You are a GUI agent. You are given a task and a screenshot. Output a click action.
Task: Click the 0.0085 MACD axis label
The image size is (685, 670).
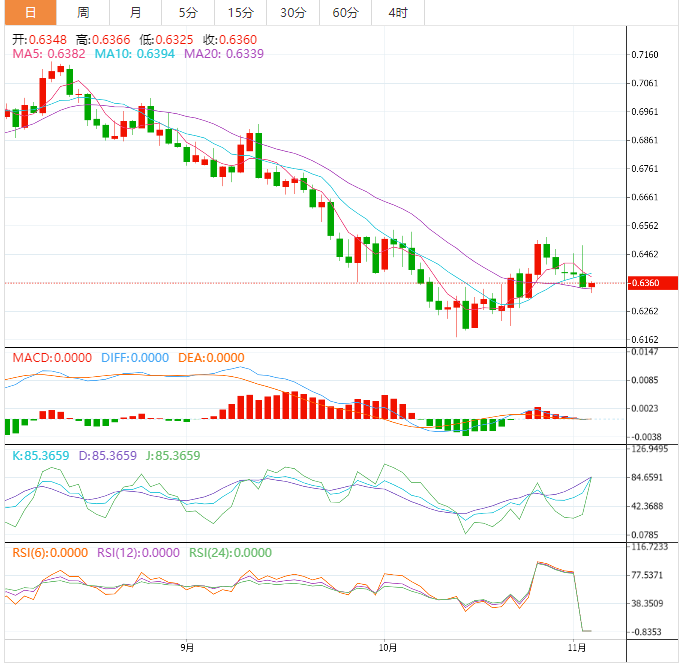[645, 380]
